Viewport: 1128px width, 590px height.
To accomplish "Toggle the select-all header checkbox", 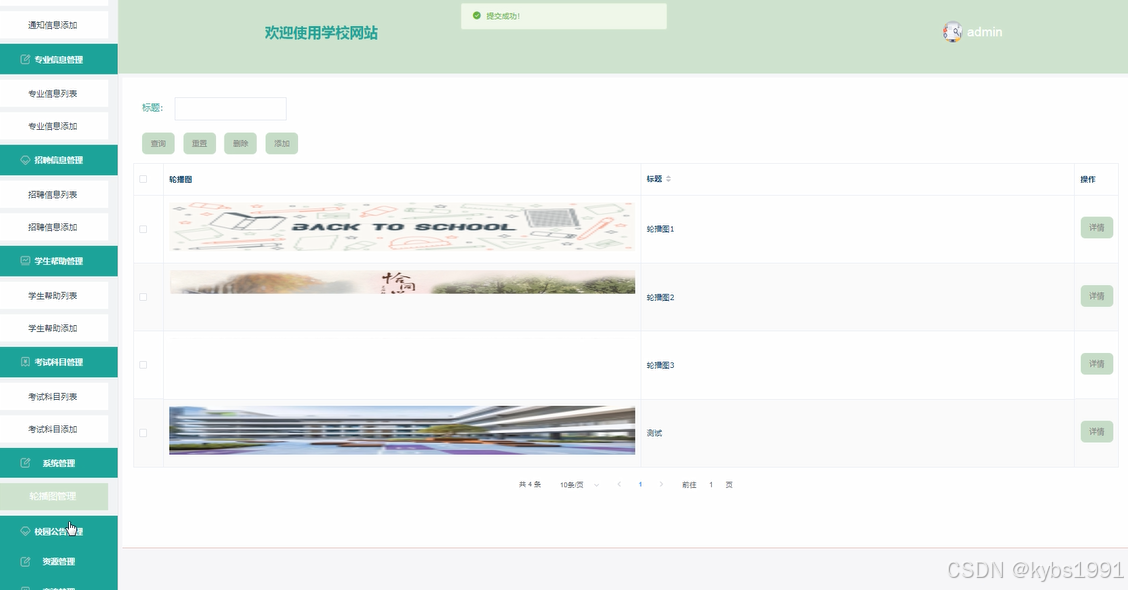I will [143, 179].
